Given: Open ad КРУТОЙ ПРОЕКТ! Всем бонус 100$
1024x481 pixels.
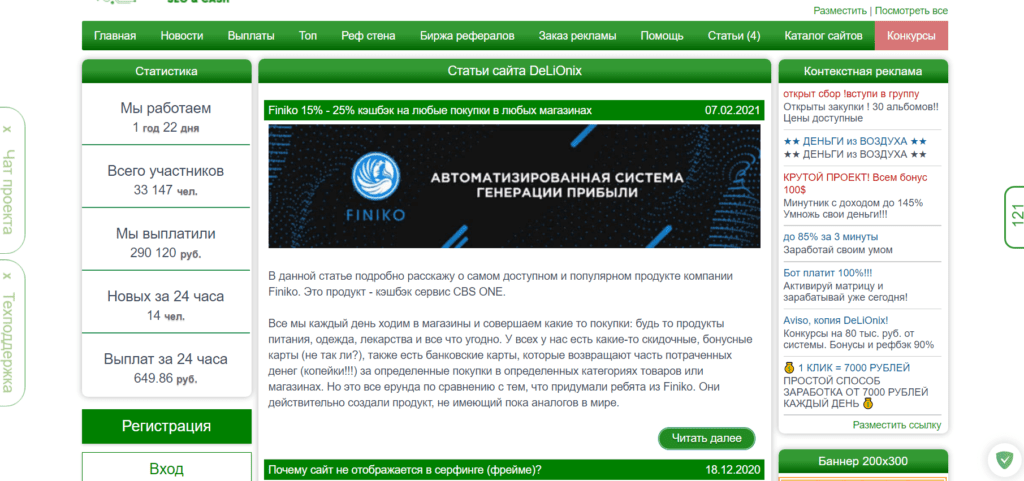Looking at the screenshot, I should (x=855, y=183).
